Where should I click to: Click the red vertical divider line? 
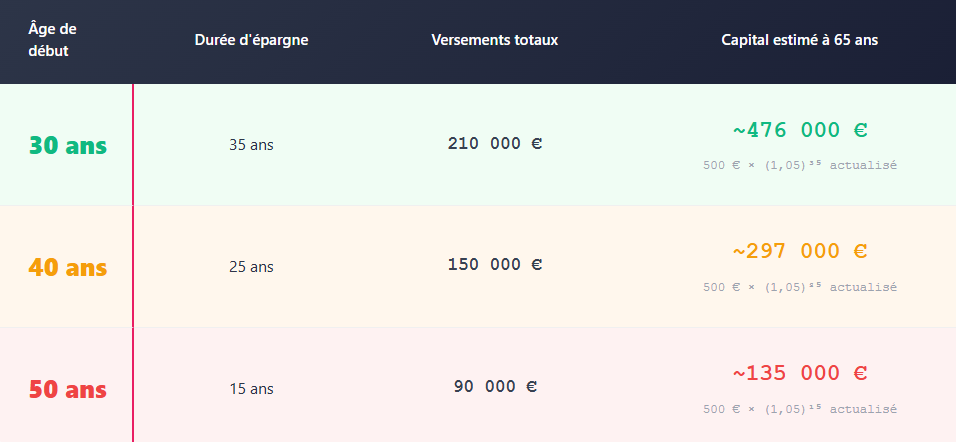[x=132, y=263]
